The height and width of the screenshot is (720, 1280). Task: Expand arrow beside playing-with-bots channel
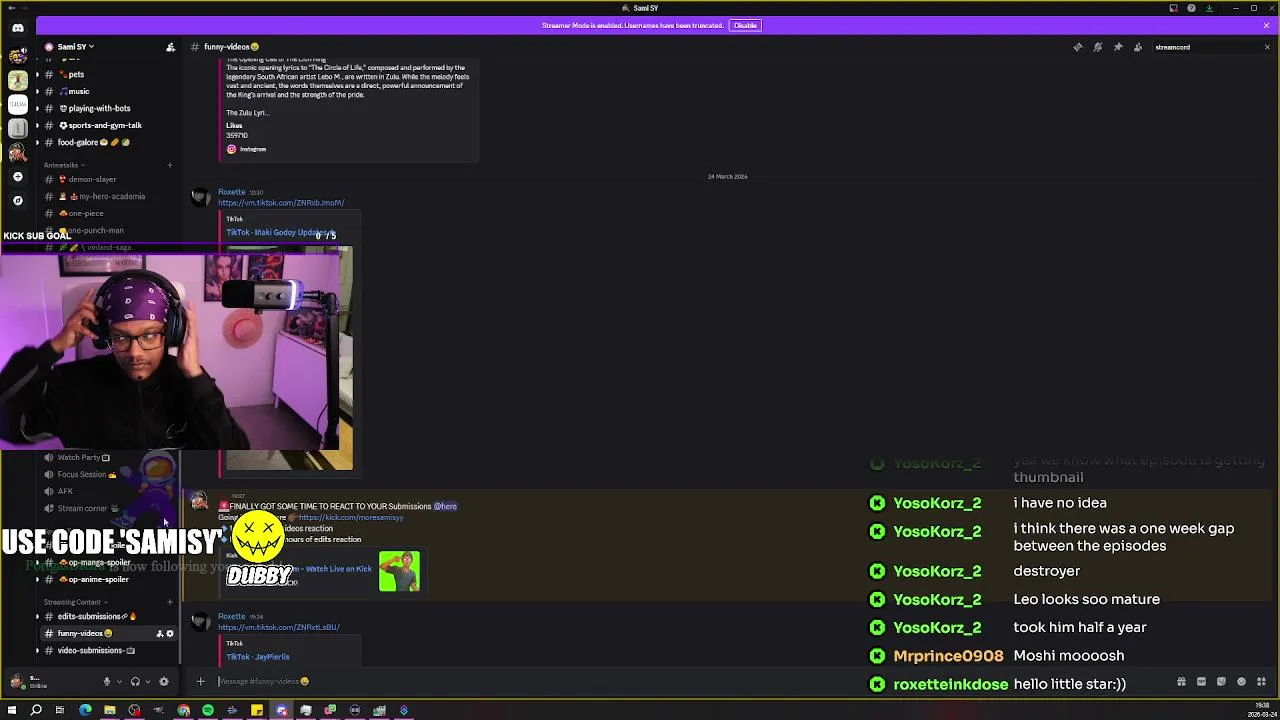pyautogui.click(x=37, y=108)
